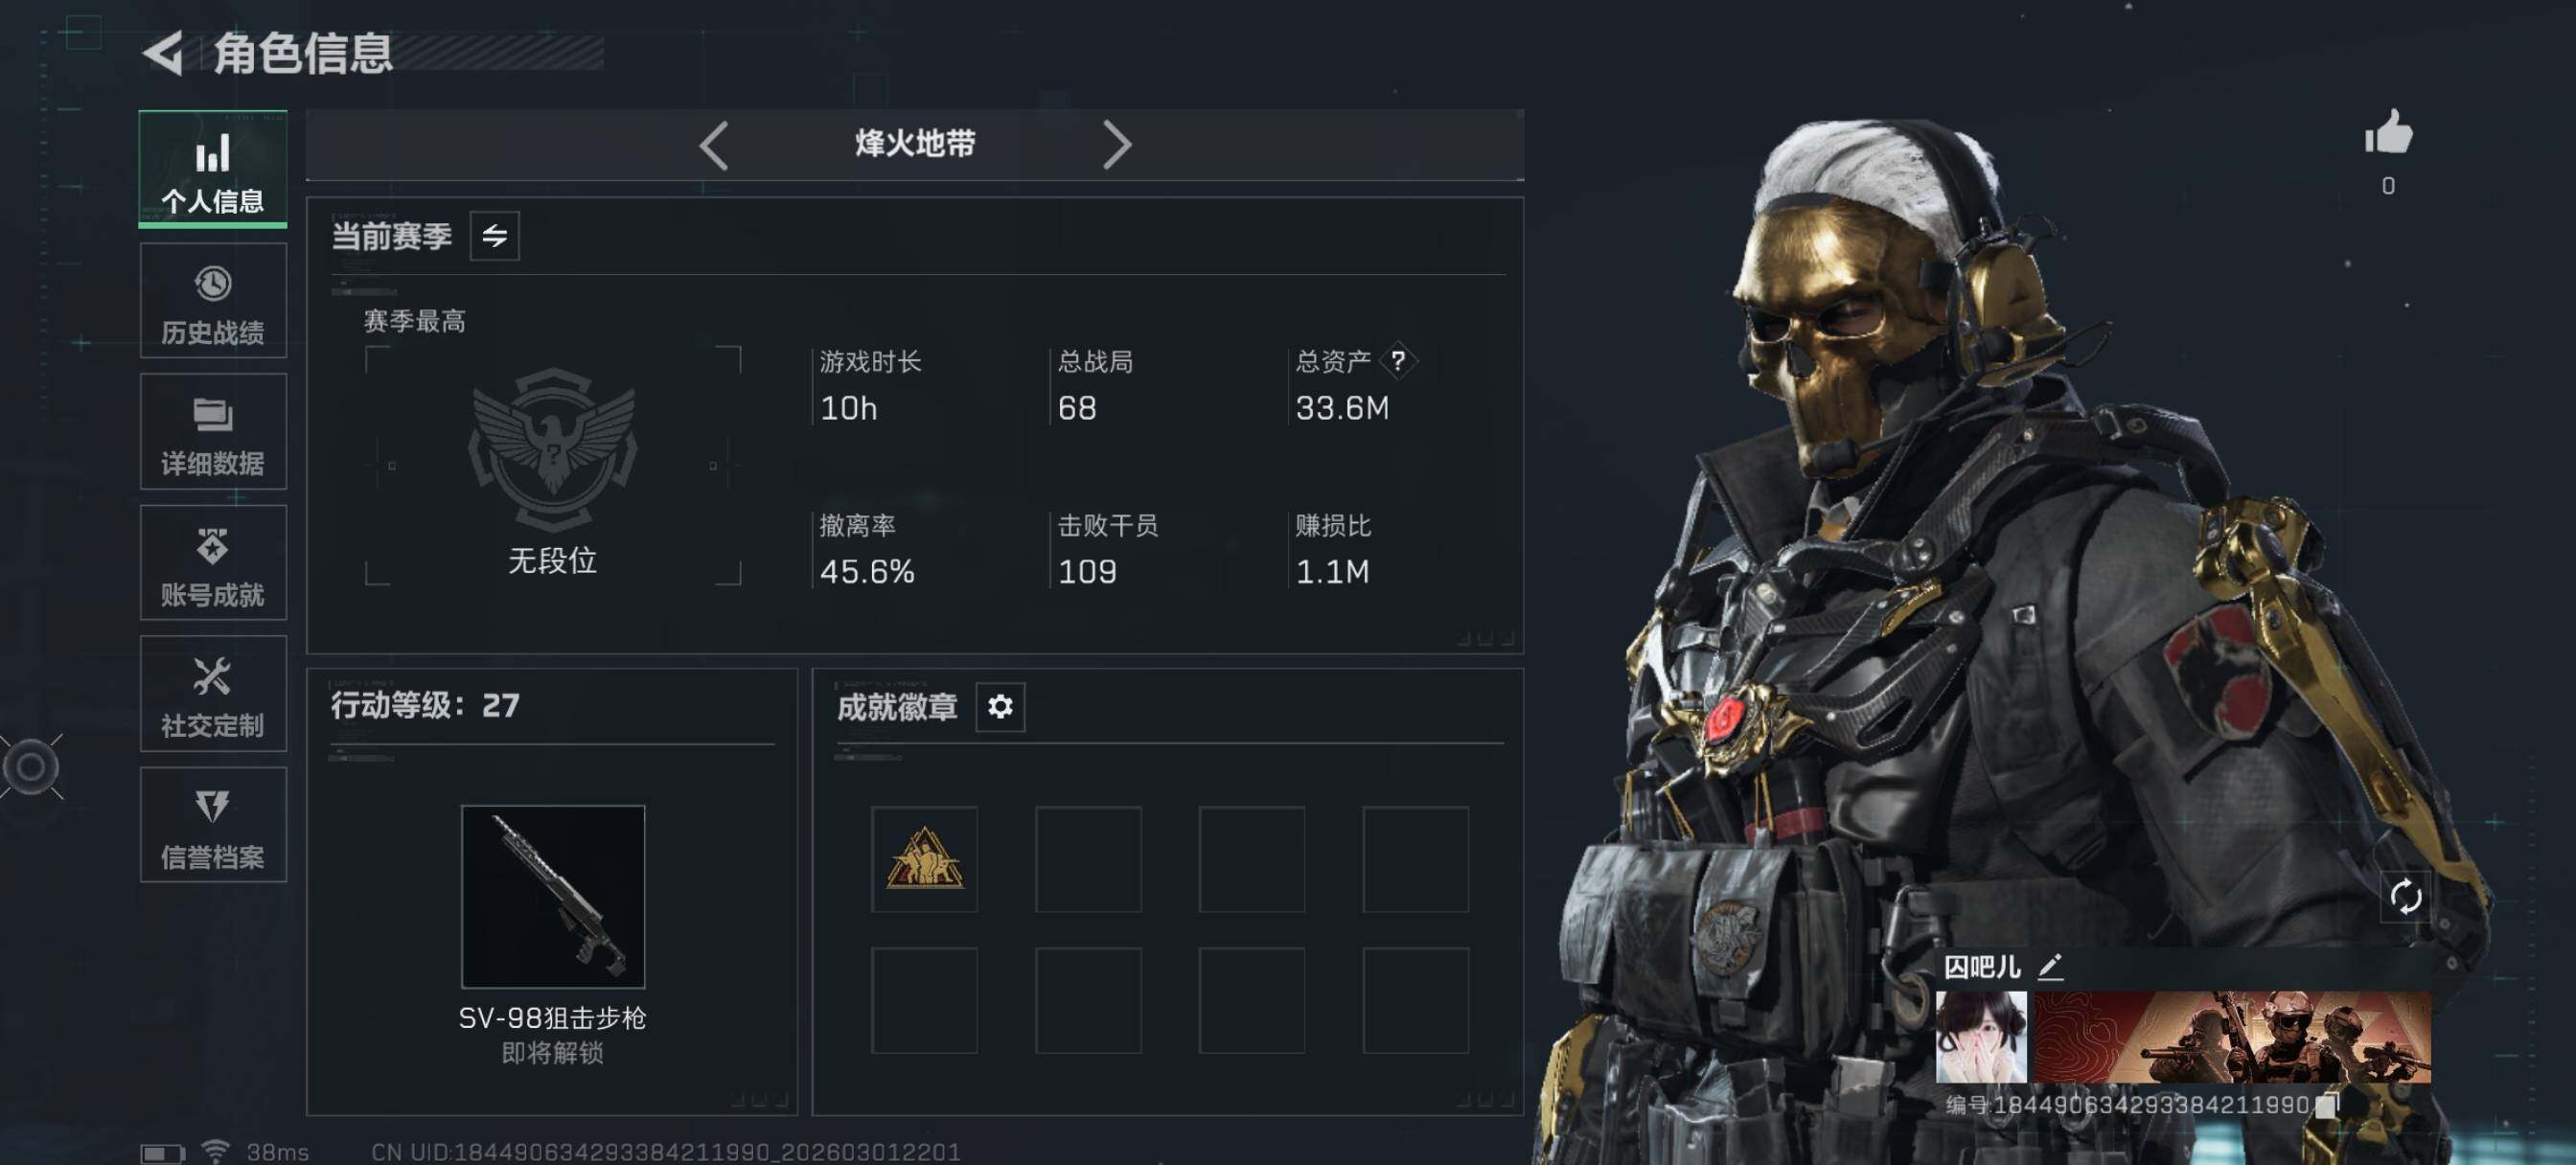Open the 详细数据 tab
2576x1165 pixels.
(x=213, y=431)
